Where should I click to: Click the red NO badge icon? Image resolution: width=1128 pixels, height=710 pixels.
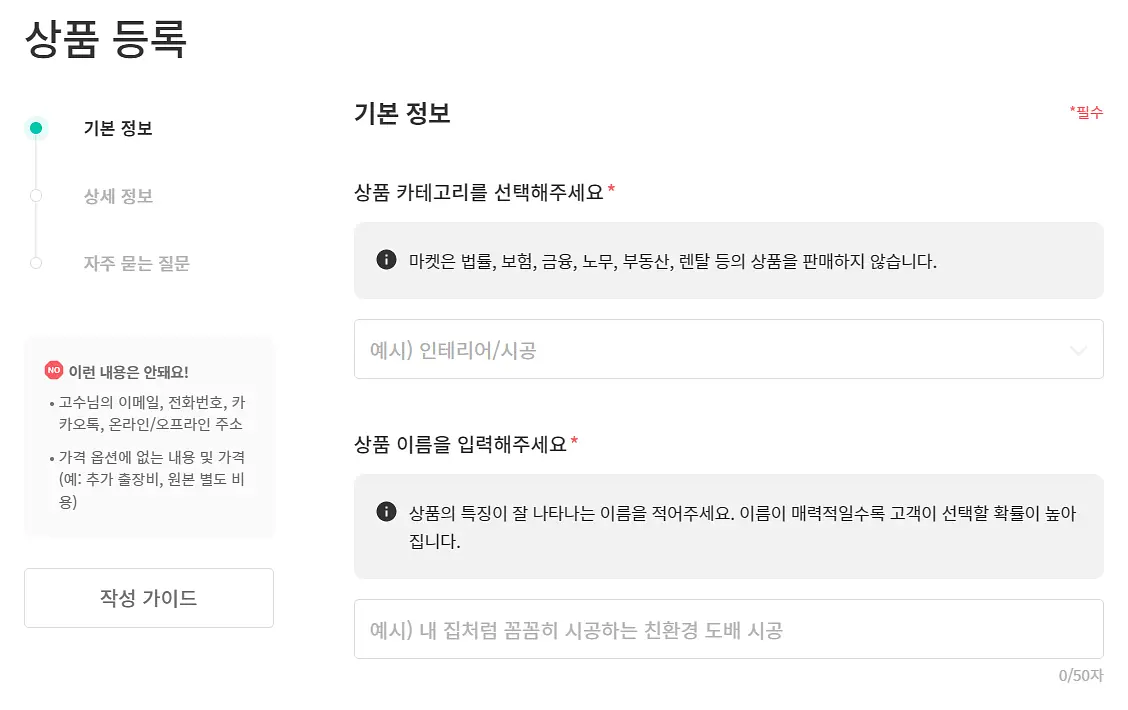tap(54, 370)
